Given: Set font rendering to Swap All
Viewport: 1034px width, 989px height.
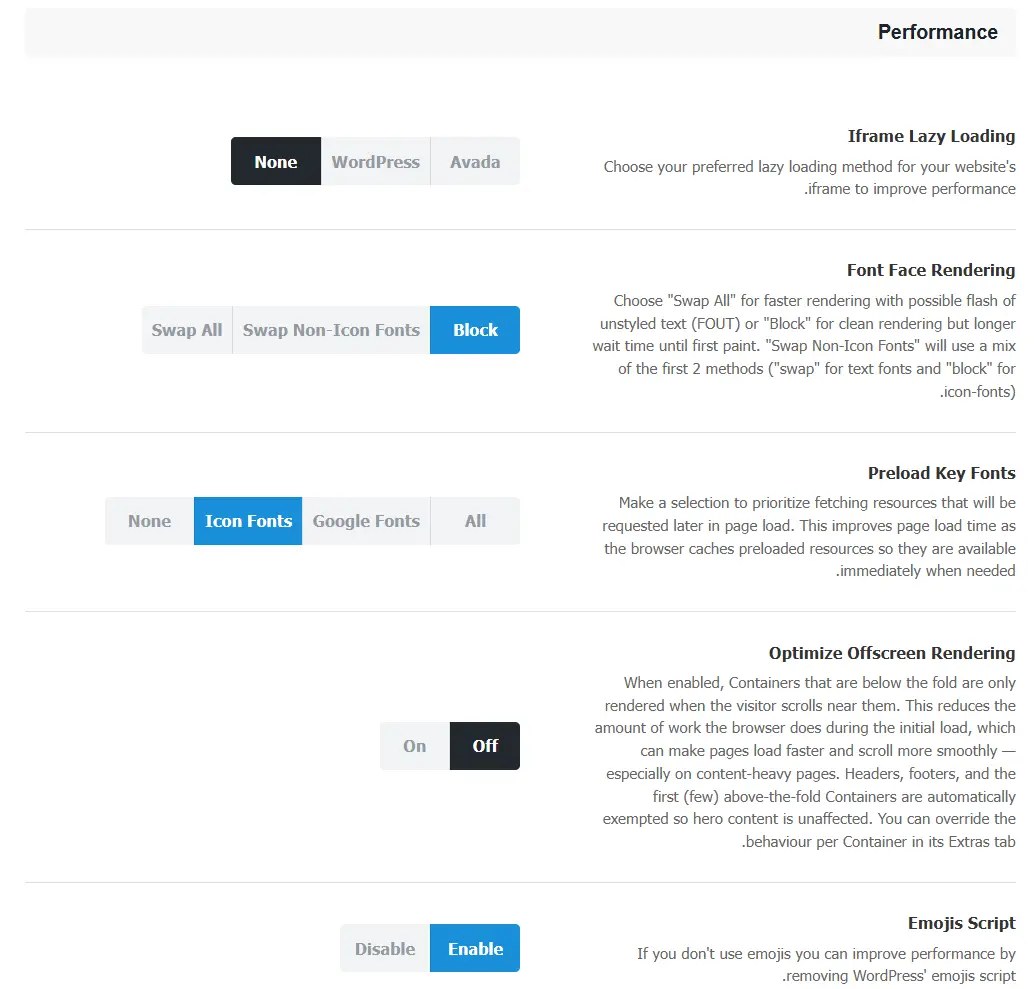Looking at the screenshot, I should pos(187,330).
